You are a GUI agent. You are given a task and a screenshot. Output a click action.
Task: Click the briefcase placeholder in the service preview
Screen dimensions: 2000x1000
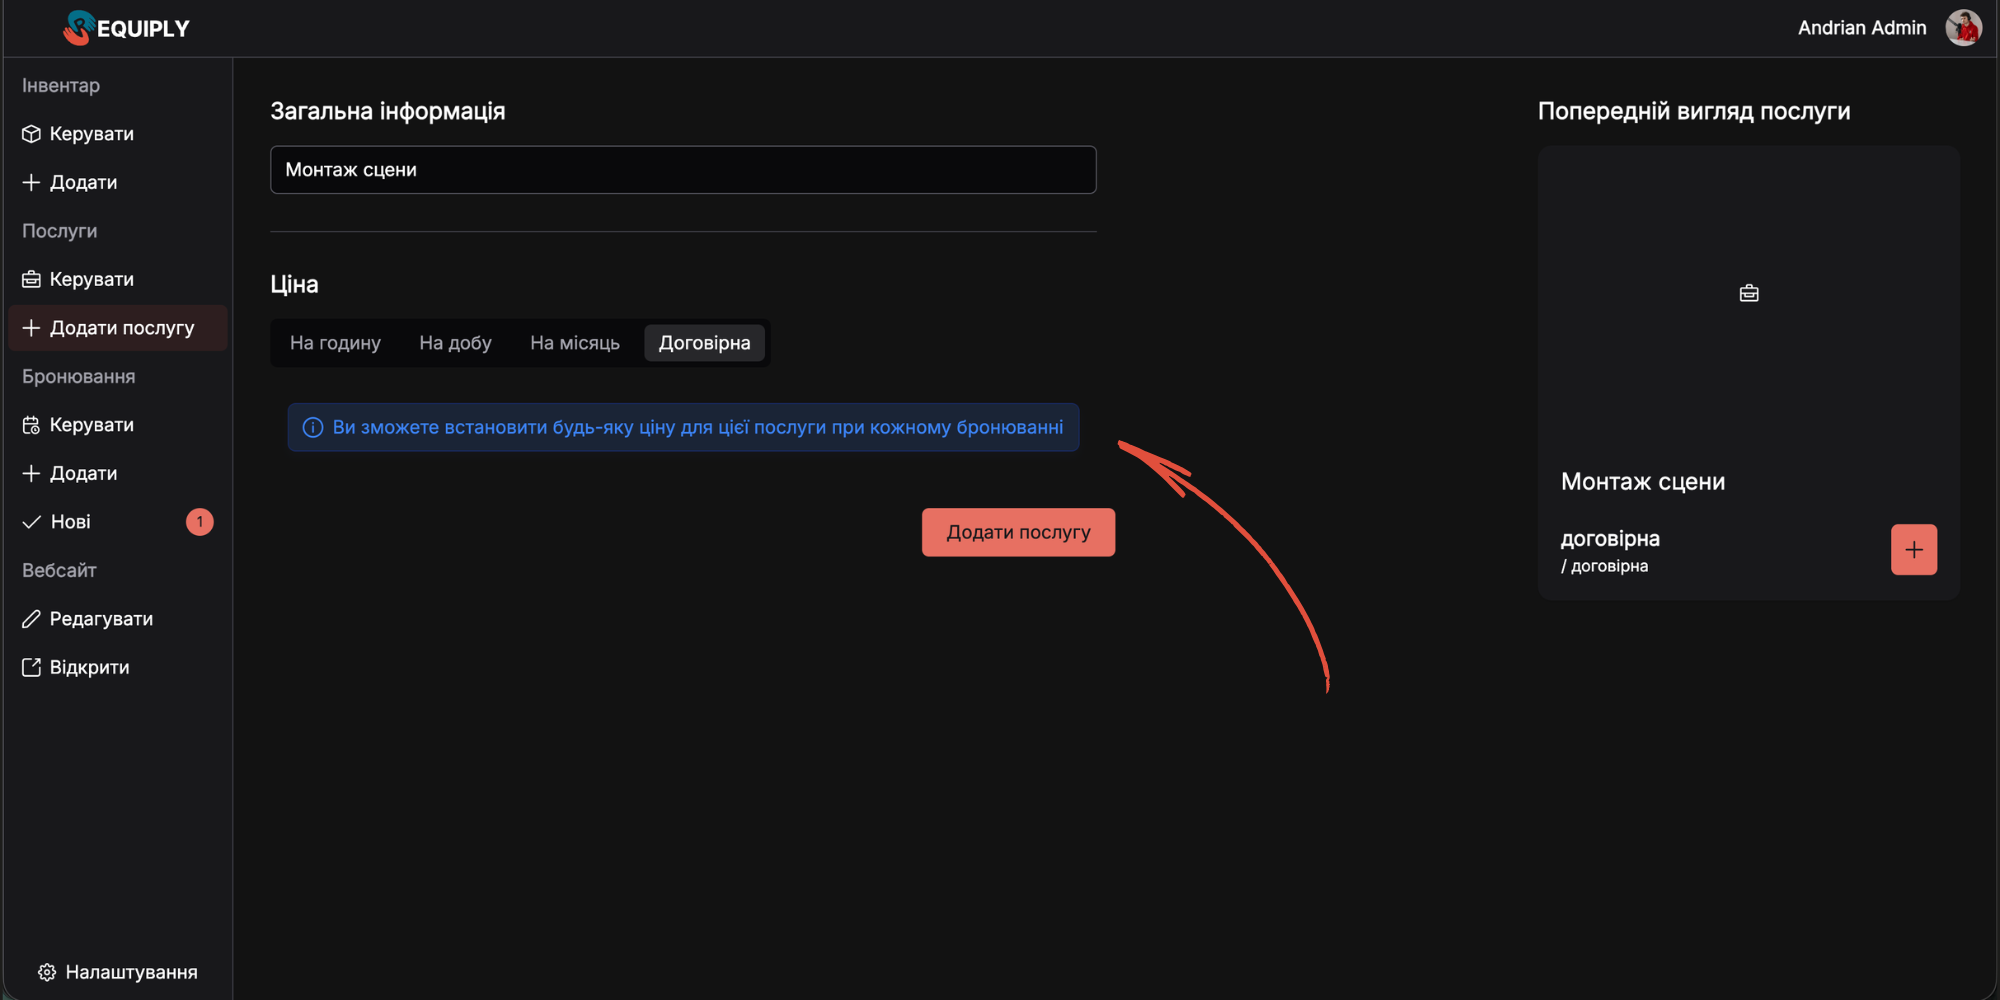click(1748, 293)
